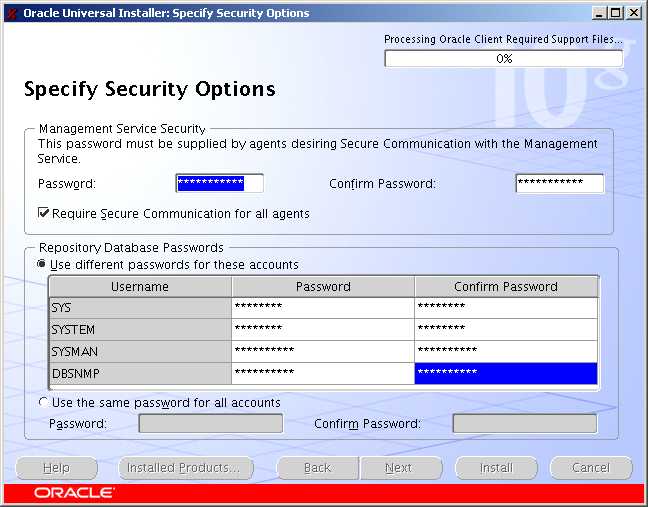Select the SYSTEM confirm password cell
This screenshot has width=648, height=507.
[x=505, y=329]
